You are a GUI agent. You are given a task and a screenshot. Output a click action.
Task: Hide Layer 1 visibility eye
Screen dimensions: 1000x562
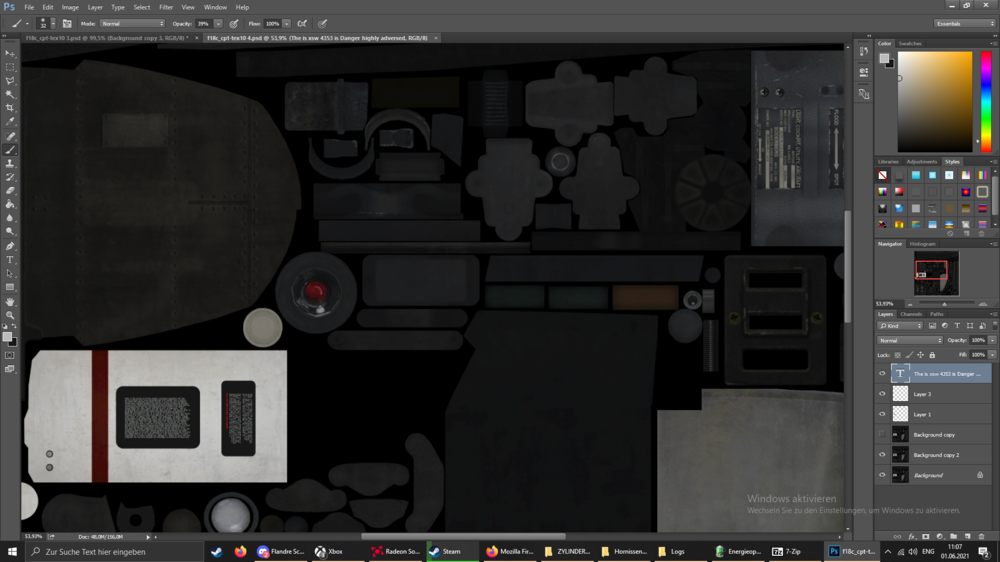pos(883,415)
